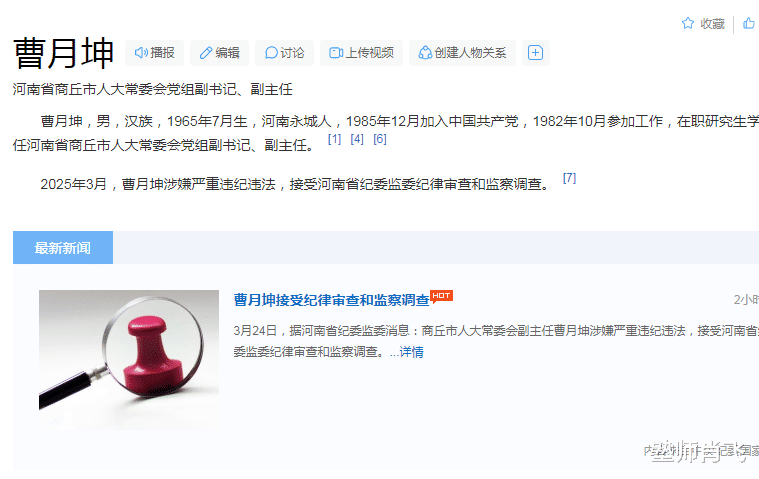Click the 播报 speaker icon
The image size is (759, 479).
141,53
